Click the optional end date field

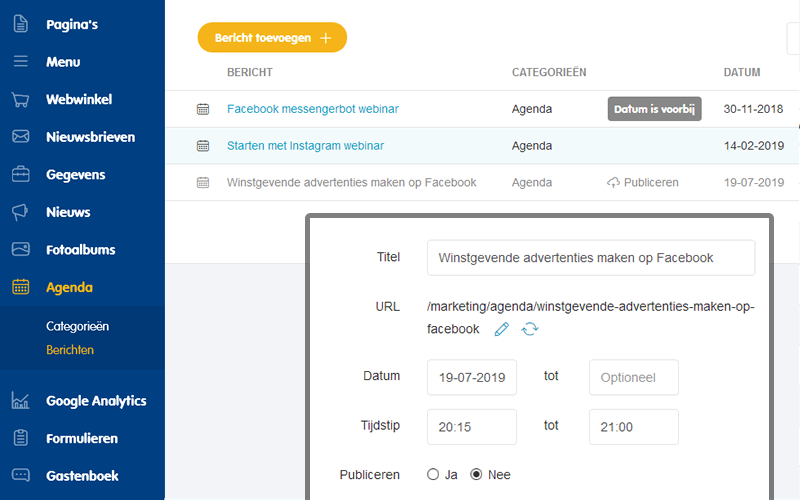[x=634, y=378]
